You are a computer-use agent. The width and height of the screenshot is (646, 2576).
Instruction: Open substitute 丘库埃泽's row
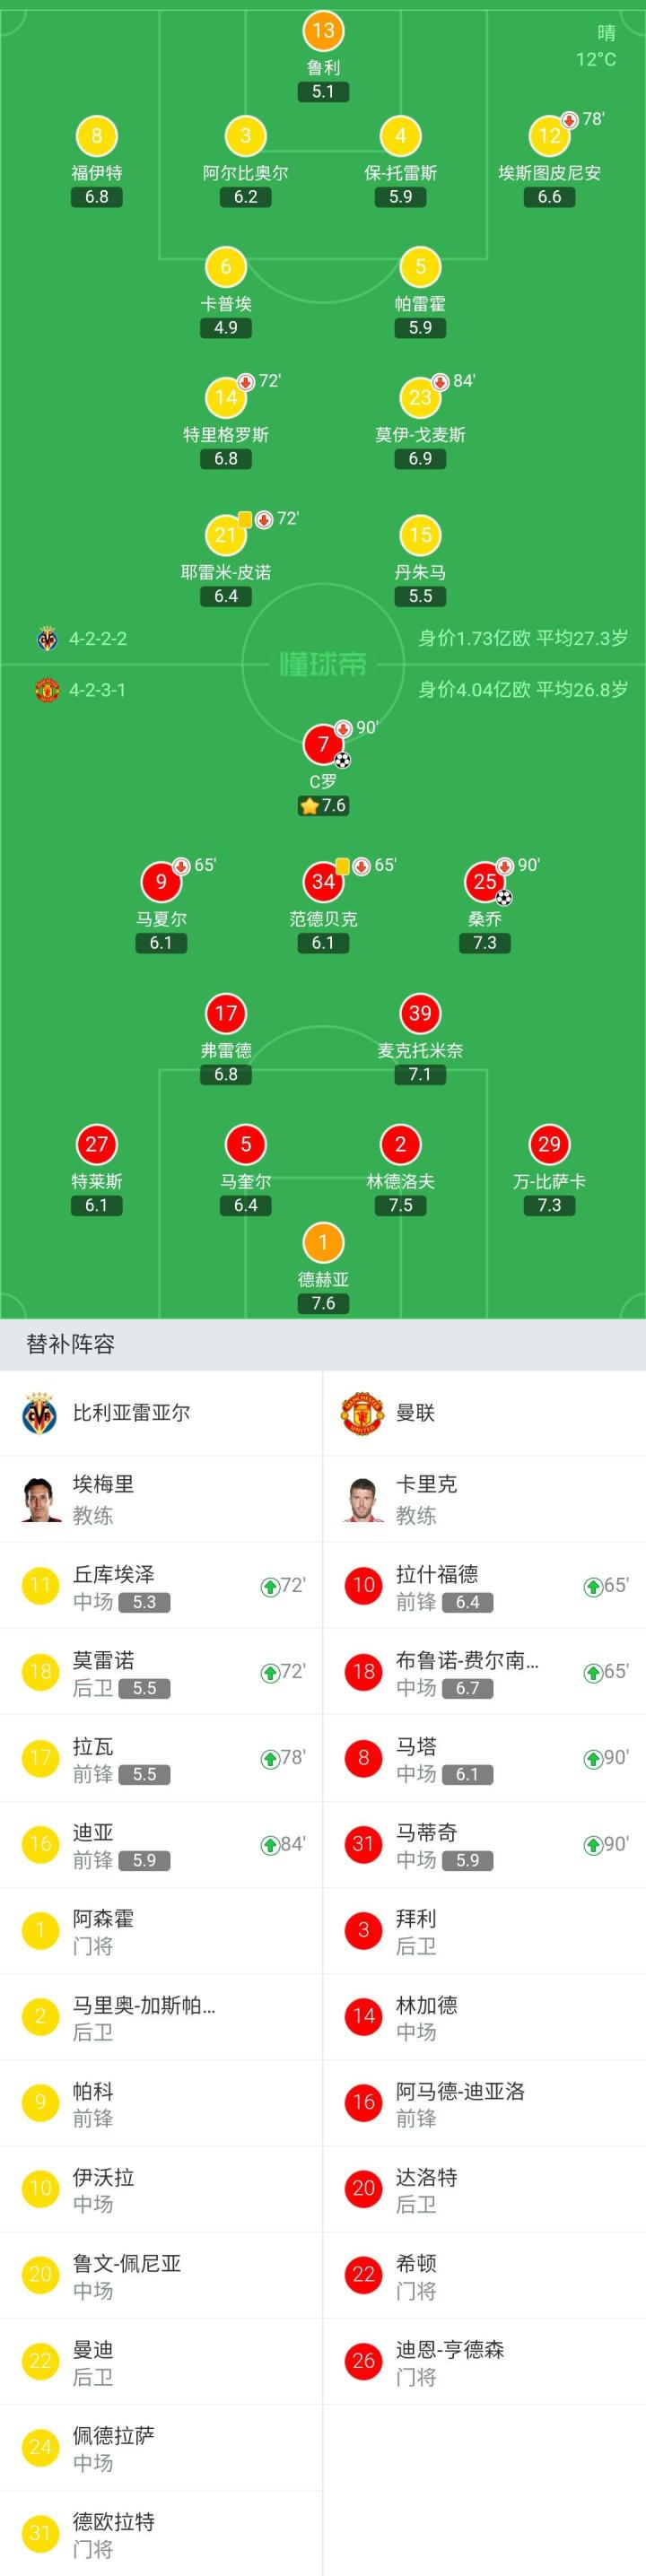pyautogui.click(x=161, y=1587)
